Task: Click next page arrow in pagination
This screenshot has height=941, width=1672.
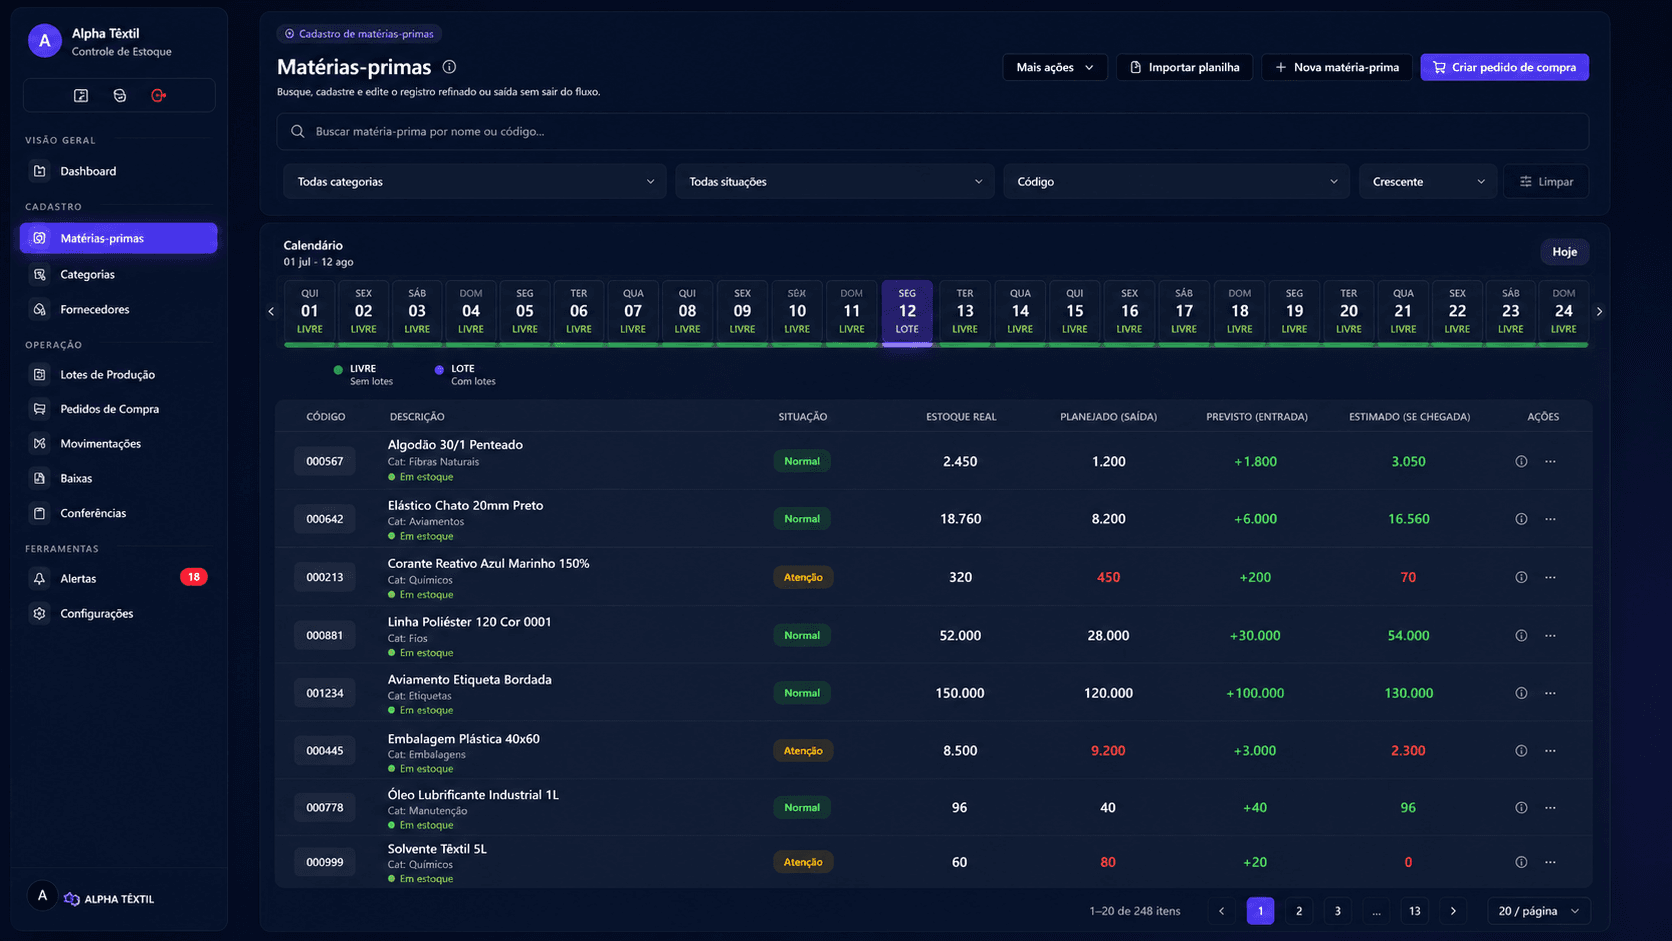Action: tap(1453, 911)
